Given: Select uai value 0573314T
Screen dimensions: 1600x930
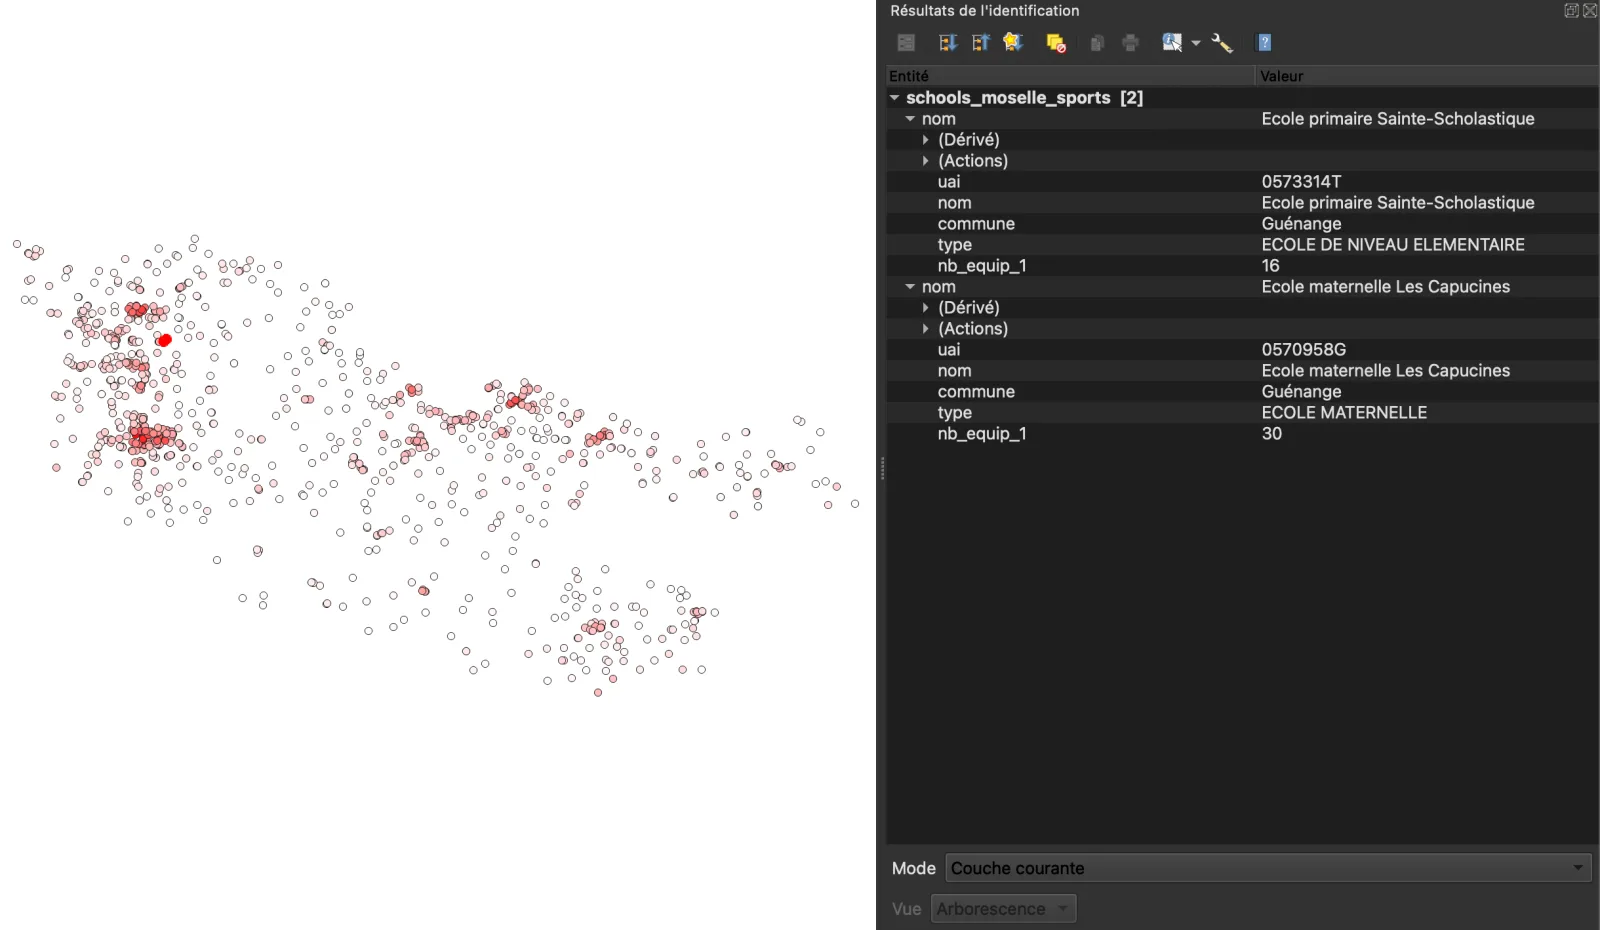Looking at the screenshot, I should click(x=1301, y=182).
